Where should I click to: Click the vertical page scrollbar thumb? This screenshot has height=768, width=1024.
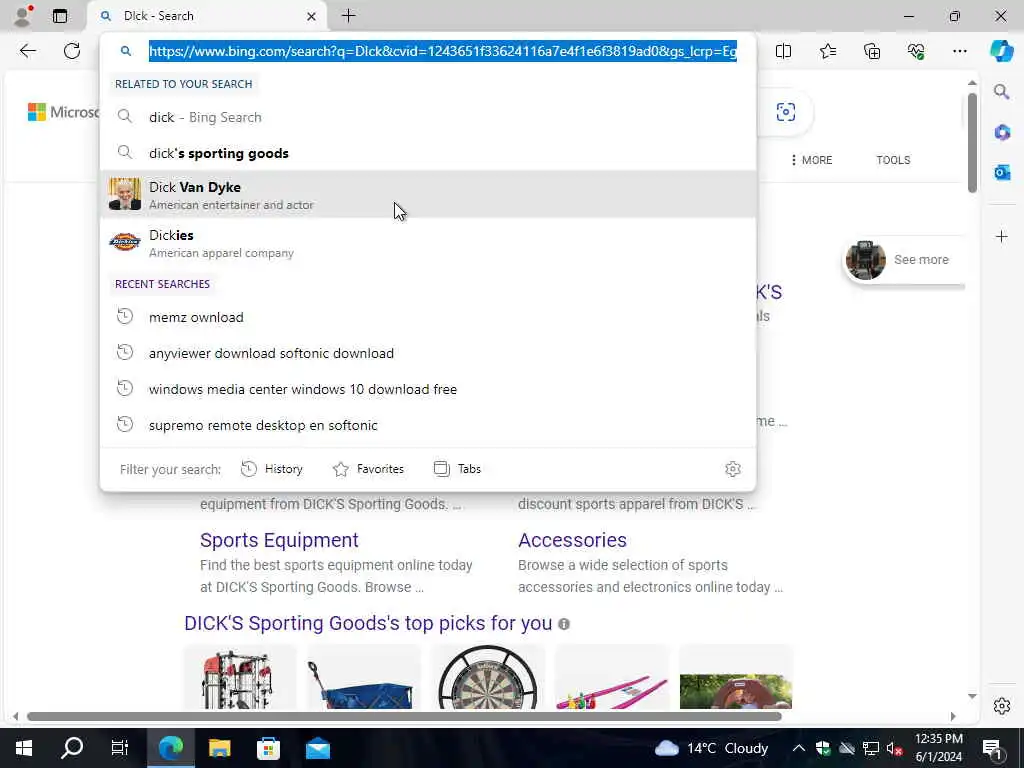(x=972, y=142)
